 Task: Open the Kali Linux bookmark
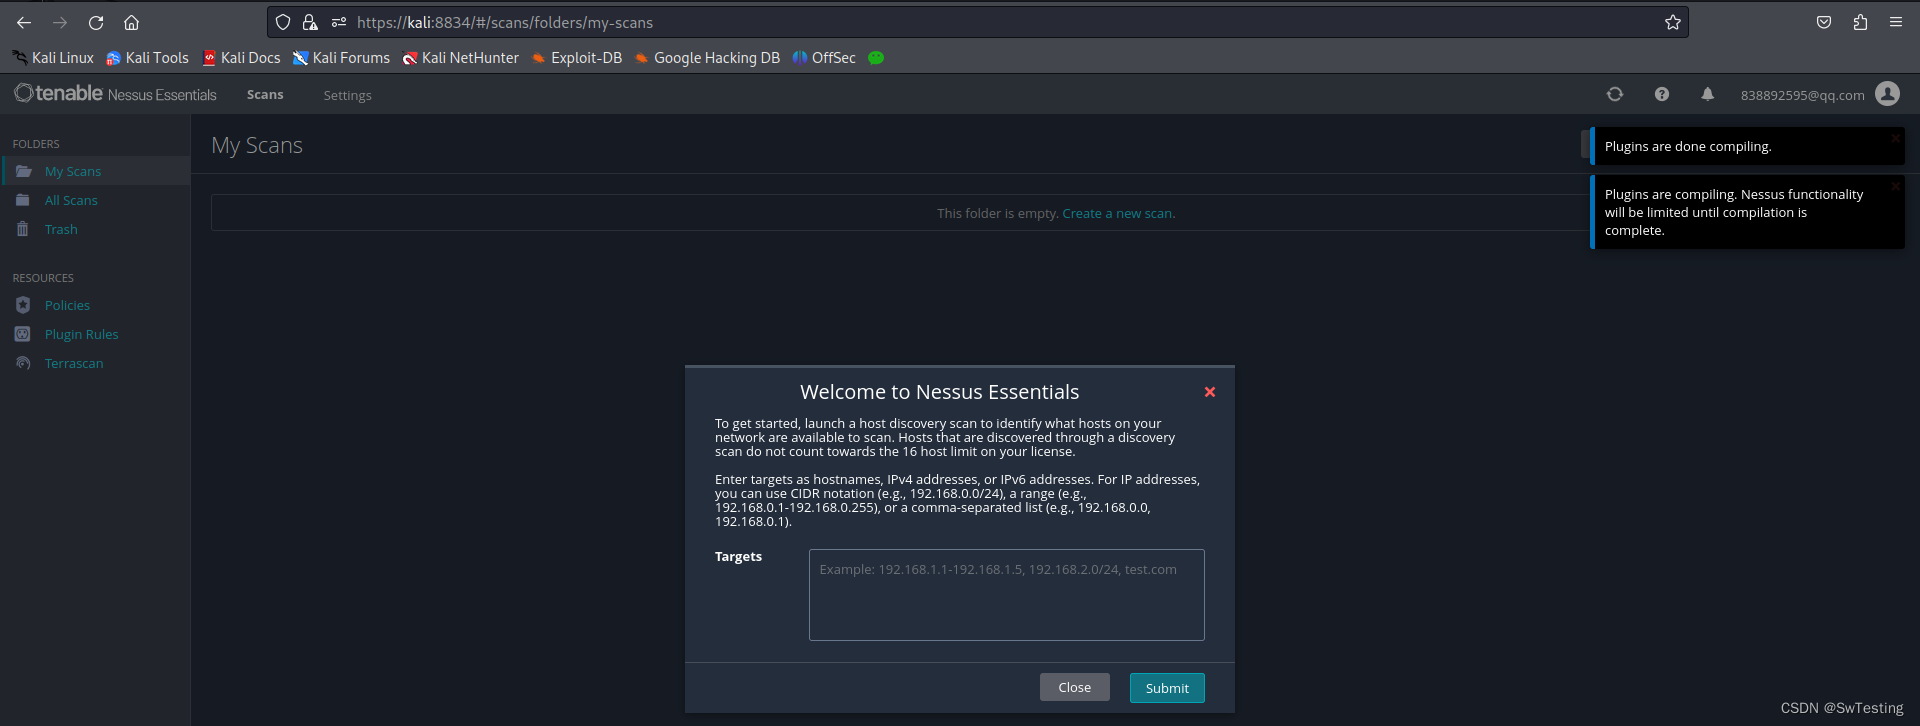pos(53,58)
